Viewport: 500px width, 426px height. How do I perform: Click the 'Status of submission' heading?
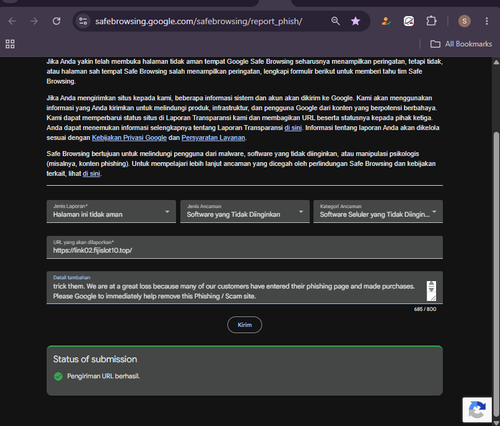[95, 359]
